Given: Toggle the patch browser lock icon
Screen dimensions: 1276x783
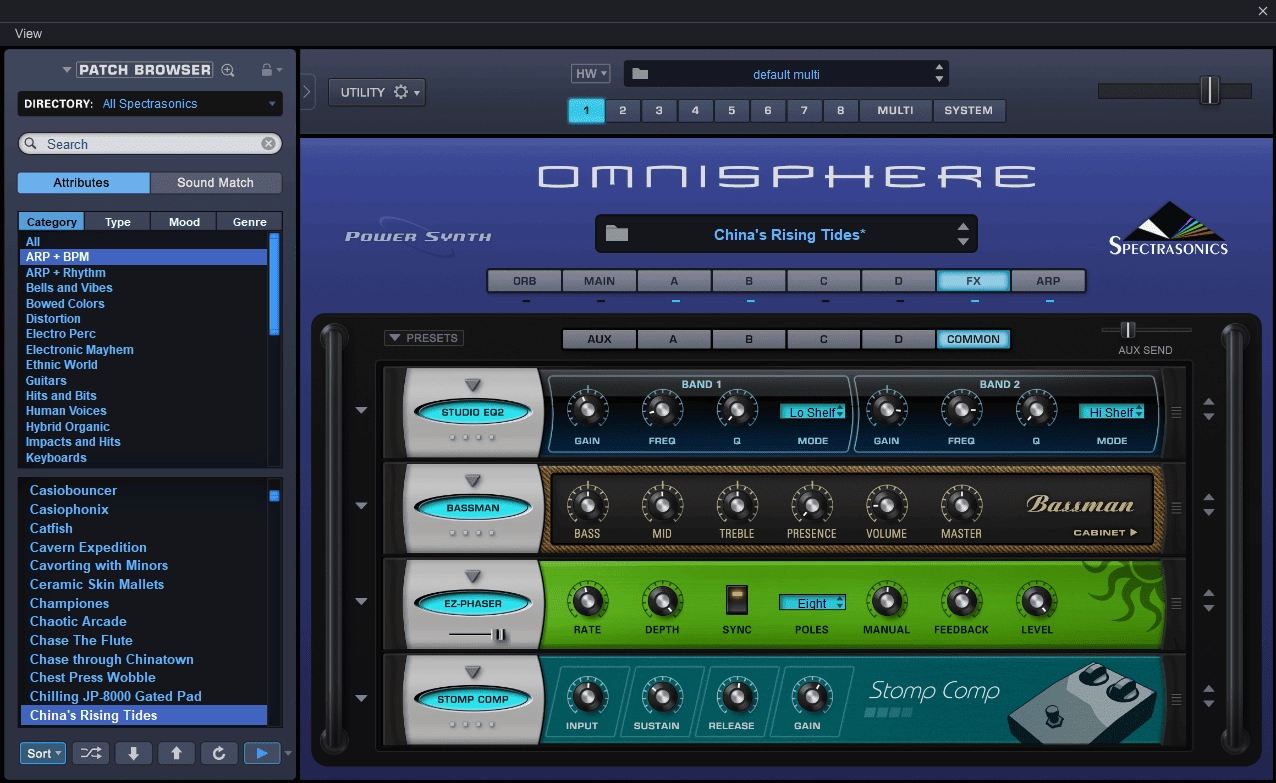Looking at the screenshot, I should tap(266, 70).
